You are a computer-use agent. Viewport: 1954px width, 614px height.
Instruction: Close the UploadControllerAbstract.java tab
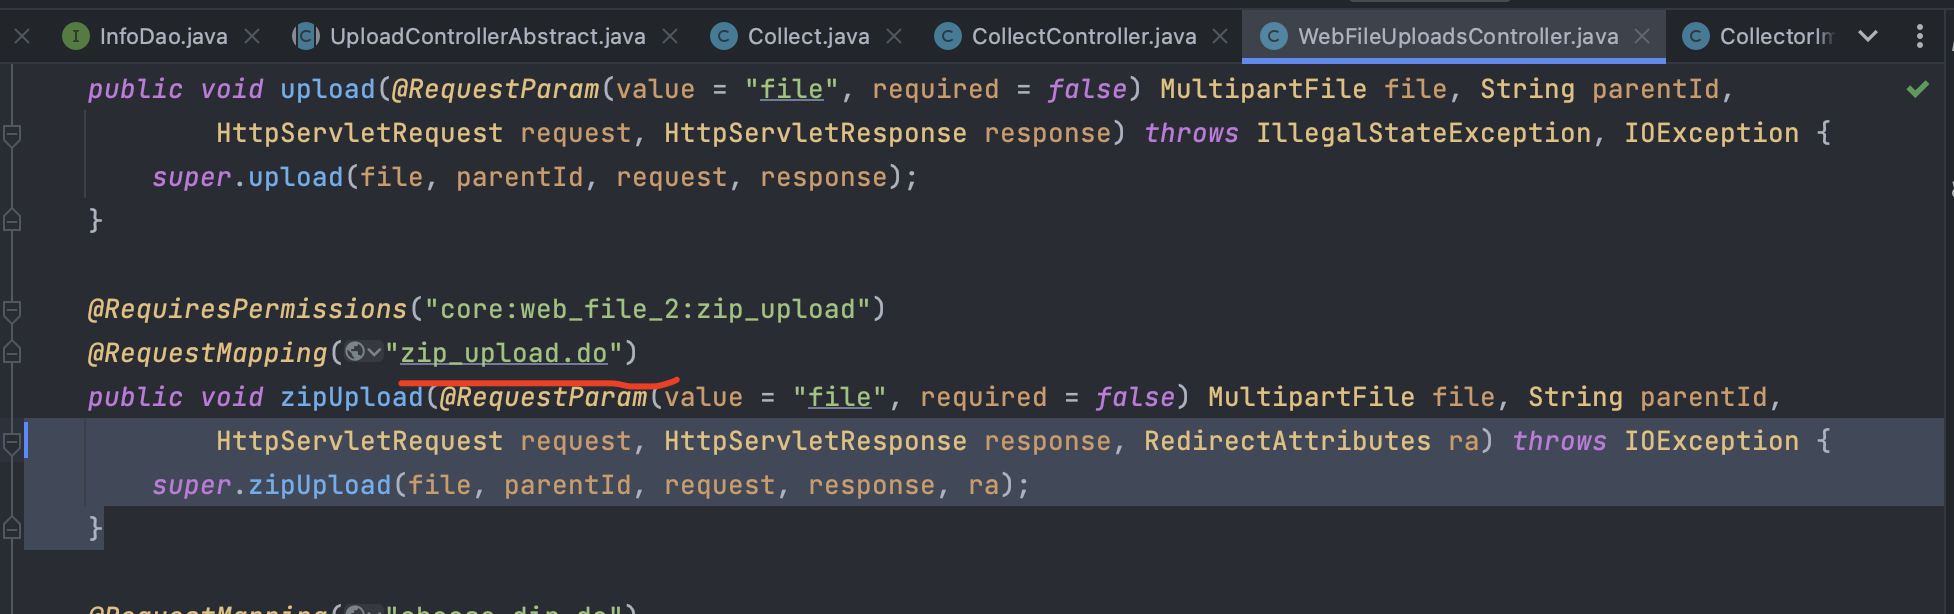click(670, 37)
